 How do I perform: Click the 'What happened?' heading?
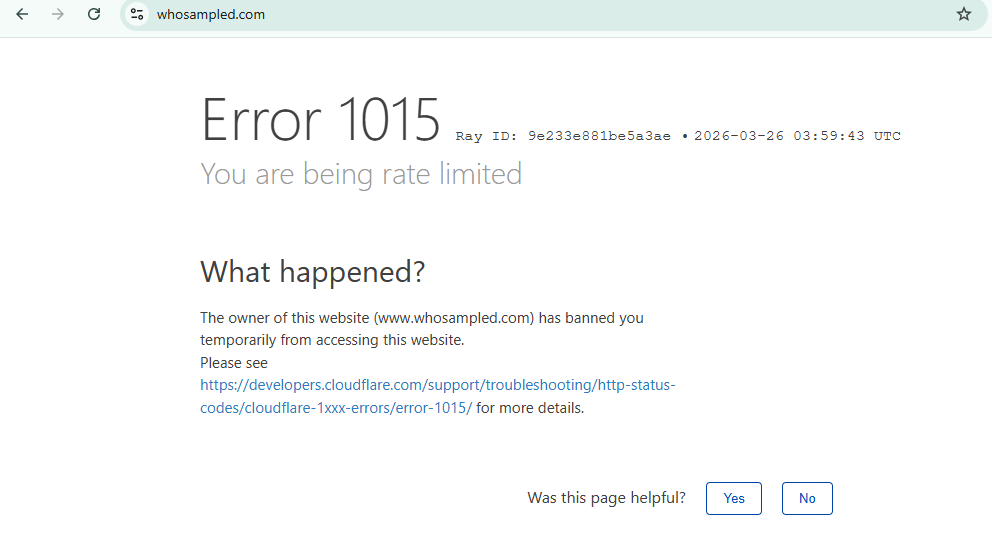pos(313,272)
